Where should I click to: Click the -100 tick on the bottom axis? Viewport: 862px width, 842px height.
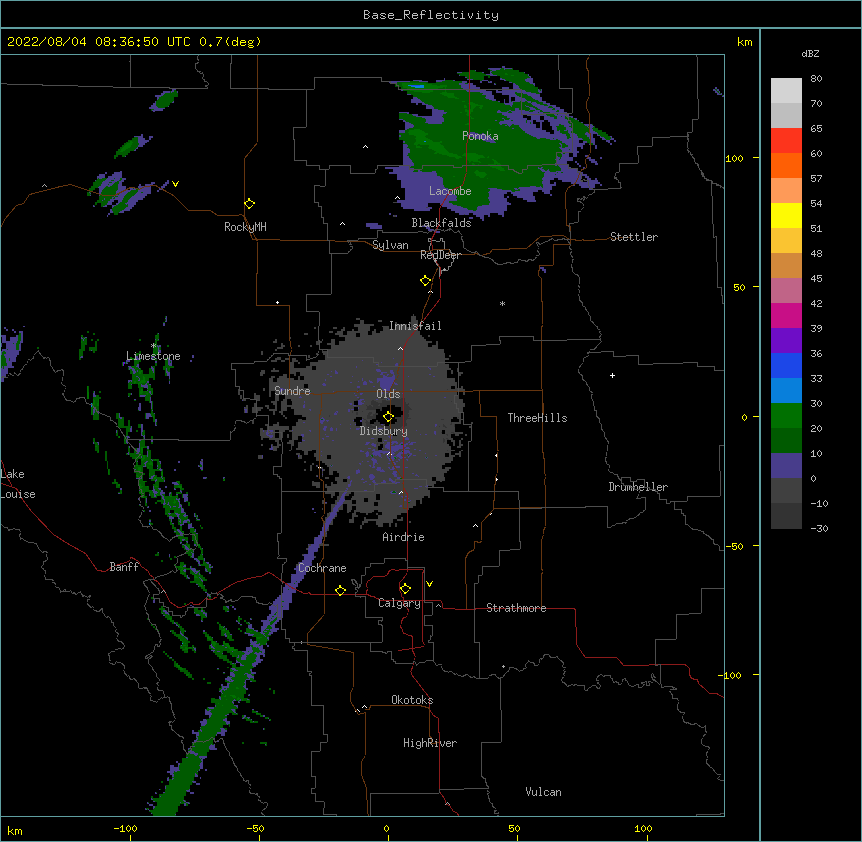coord(125,828)
